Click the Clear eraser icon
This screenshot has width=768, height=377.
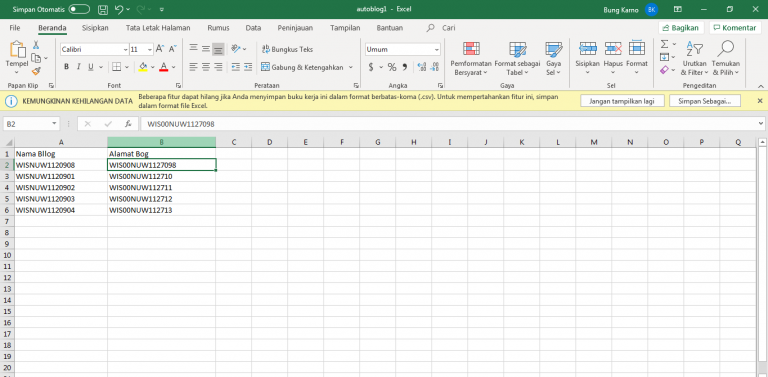click(664, 71)
